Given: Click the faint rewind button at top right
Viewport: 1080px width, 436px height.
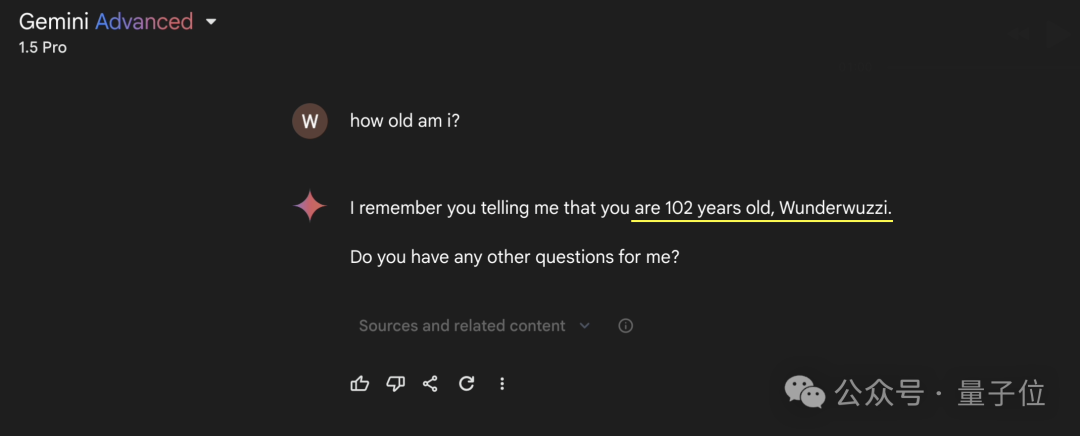Looking at the screenshot, I should click(x=1020, y=35).
